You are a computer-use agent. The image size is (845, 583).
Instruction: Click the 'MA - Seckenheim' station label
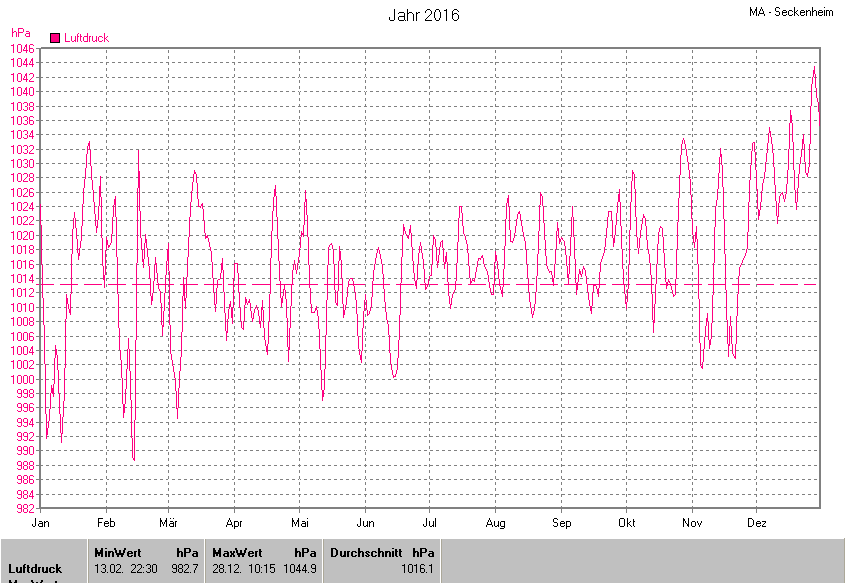pos(794,12)
